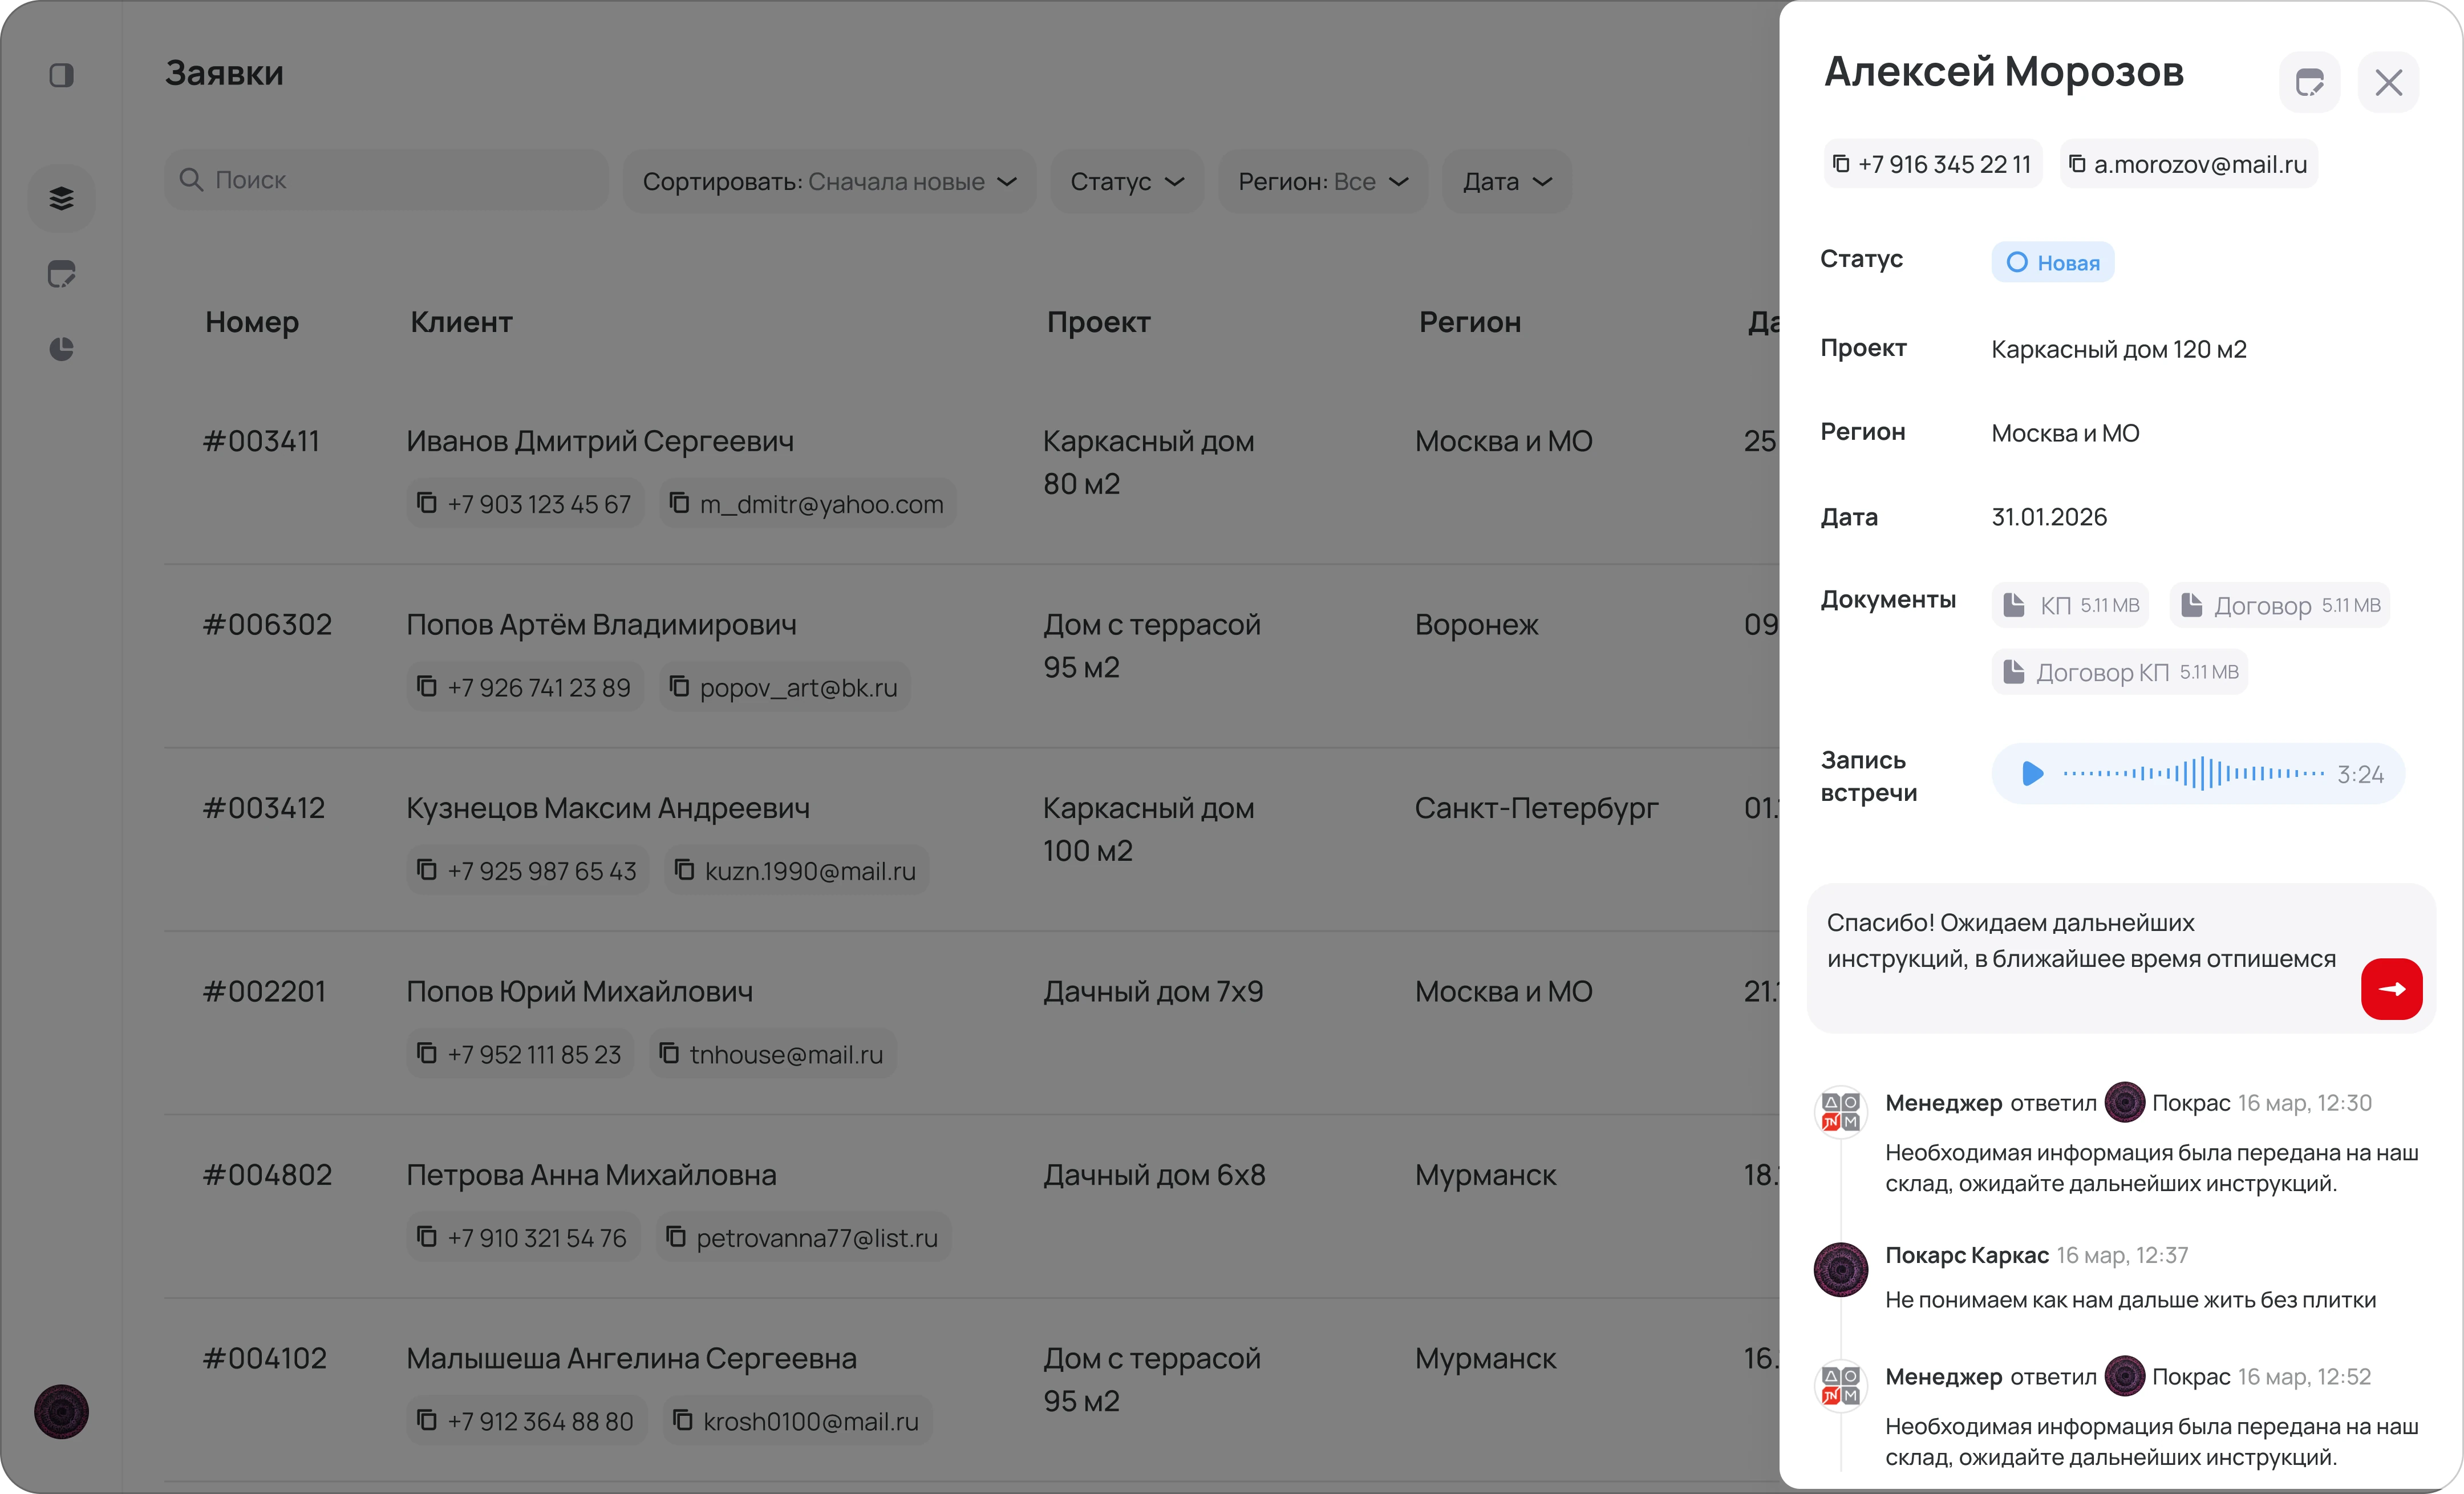
Task: Close the Алексей Морозов detail panel
Action: coord(2388,82)
